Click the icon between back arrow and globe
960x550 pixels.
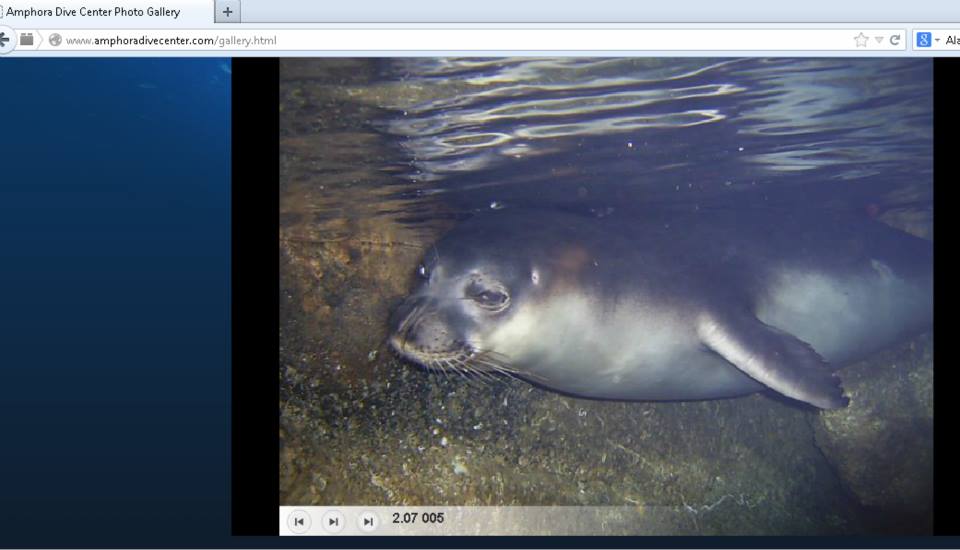27,40
